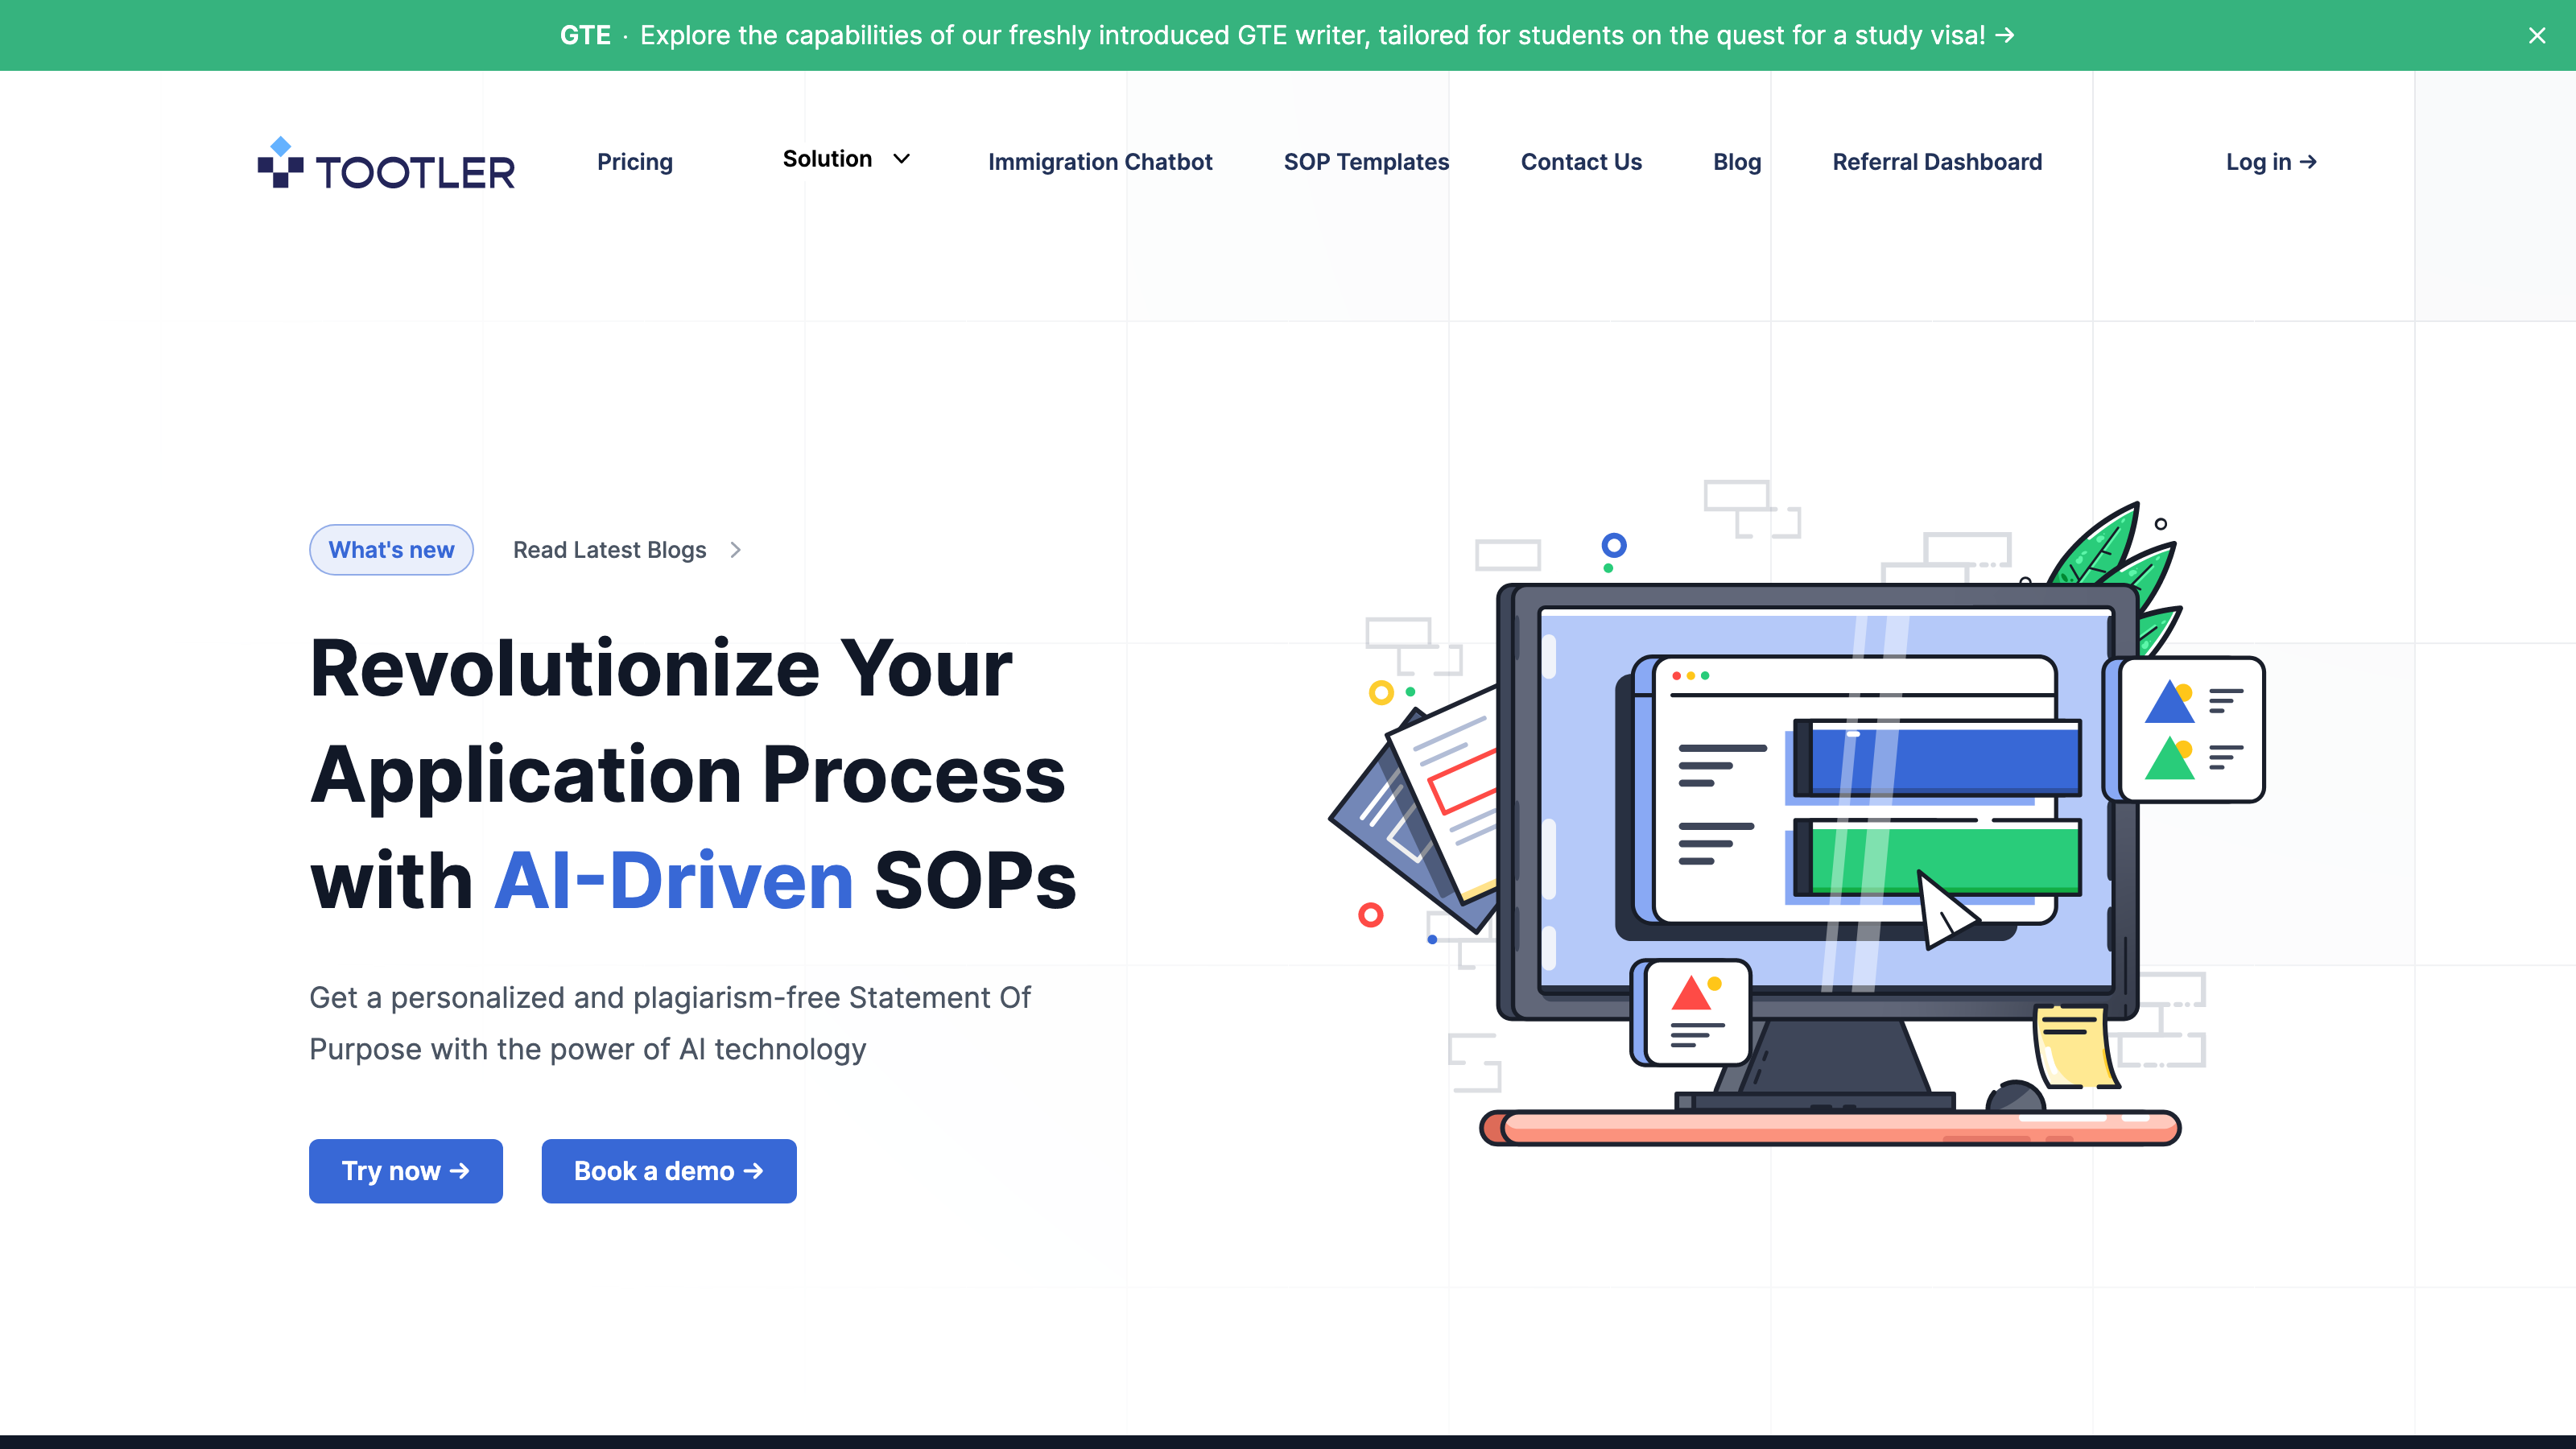The height and width of the screenshot is (1449, 2576).
Task: Click the Try now button
Action: pos(406,1171)
